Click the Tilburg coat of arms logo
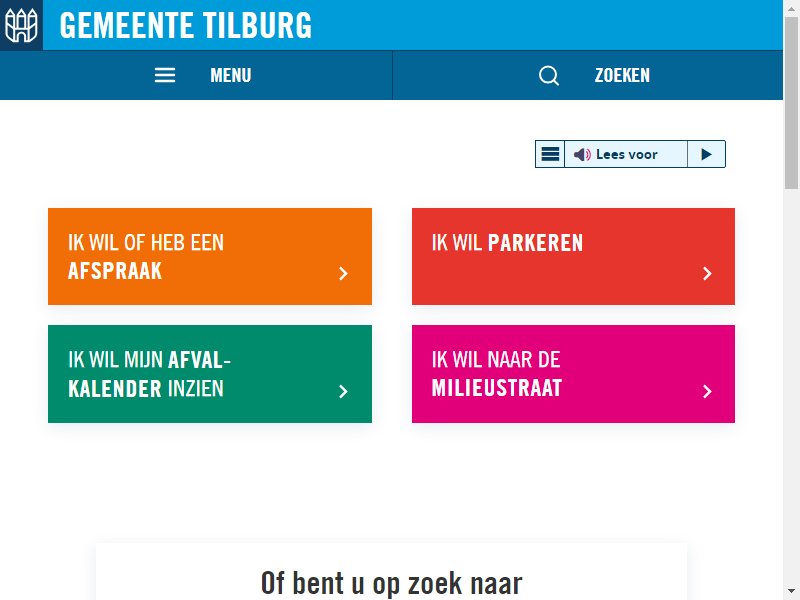 [21, 25]
